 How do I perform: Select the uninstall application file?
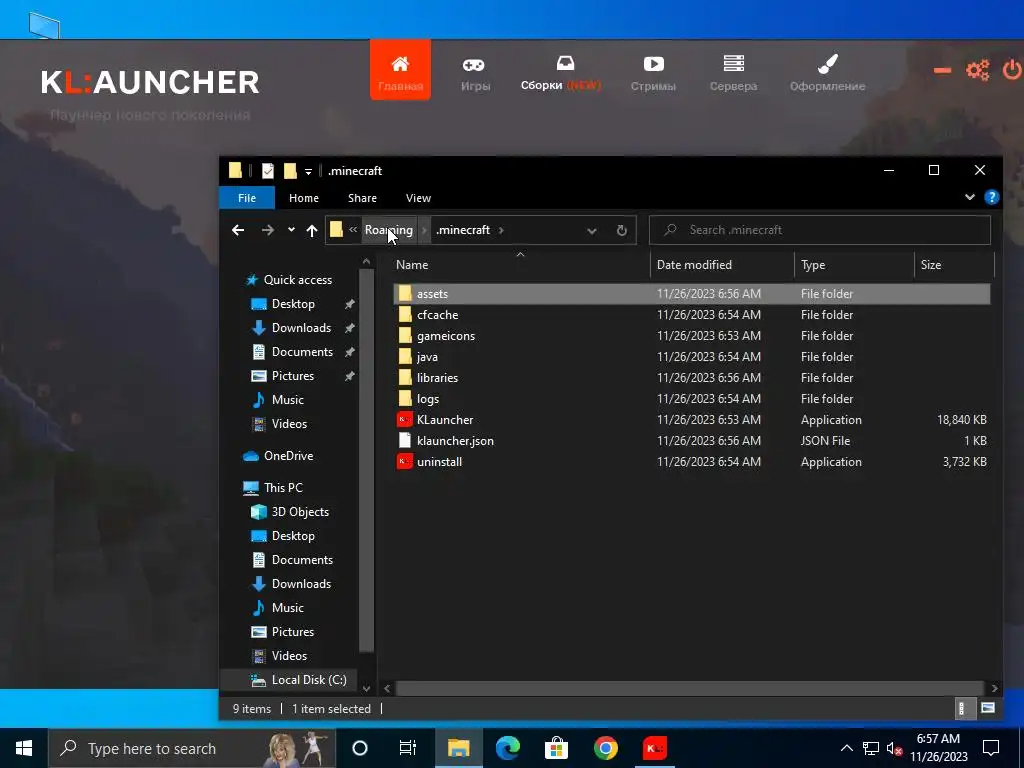692,461
